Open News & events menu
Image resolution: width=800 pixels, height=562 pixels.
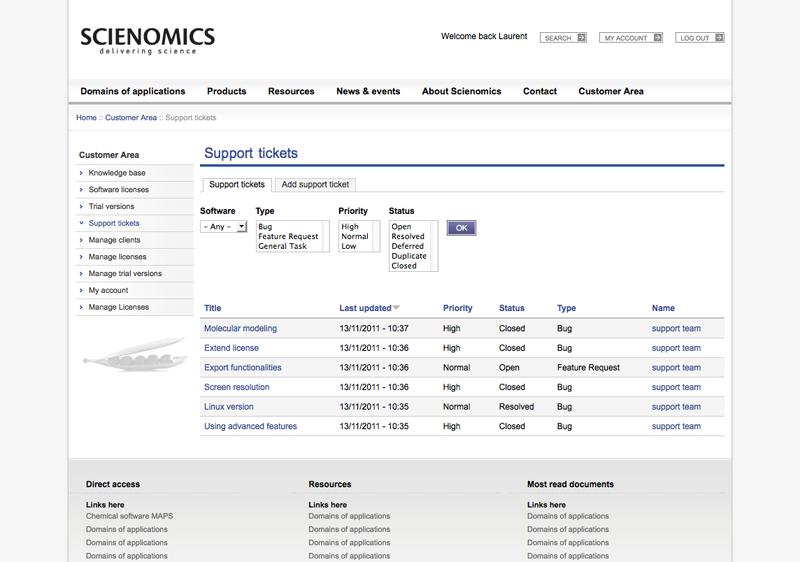pos(368,91)
